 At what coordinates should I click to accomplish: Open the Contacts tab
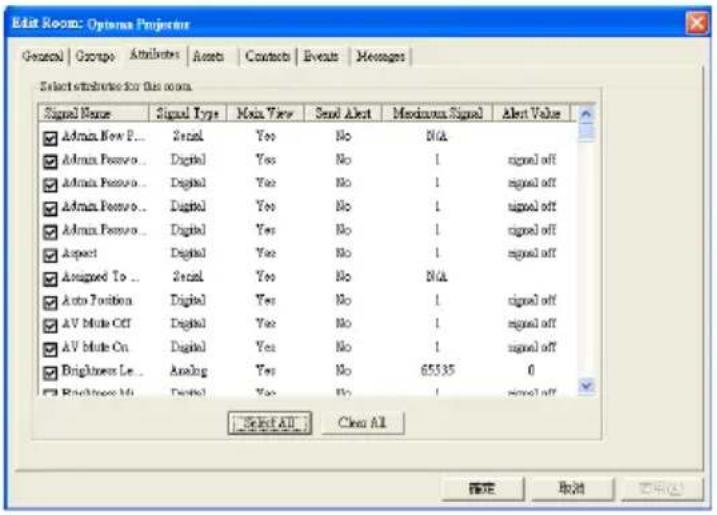click(x=268, y=56)
